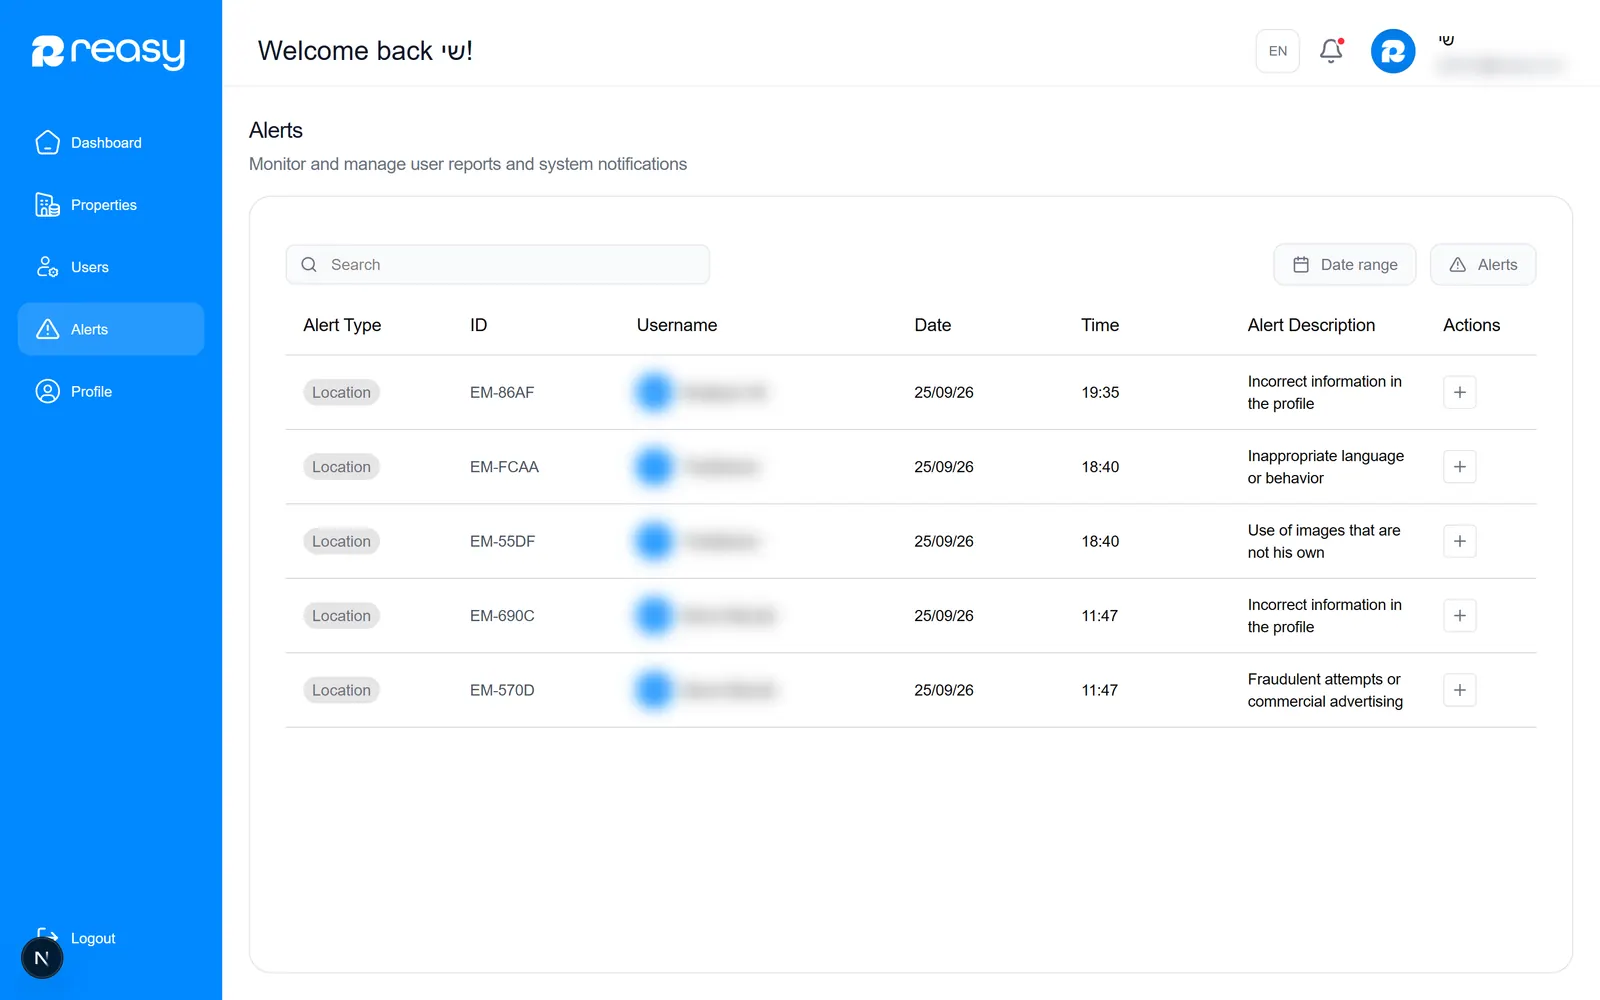This screenshot has width=1600, height=1000.
Task: Click the Location tag in EM-690C row
Action: (x=341, y=616)
